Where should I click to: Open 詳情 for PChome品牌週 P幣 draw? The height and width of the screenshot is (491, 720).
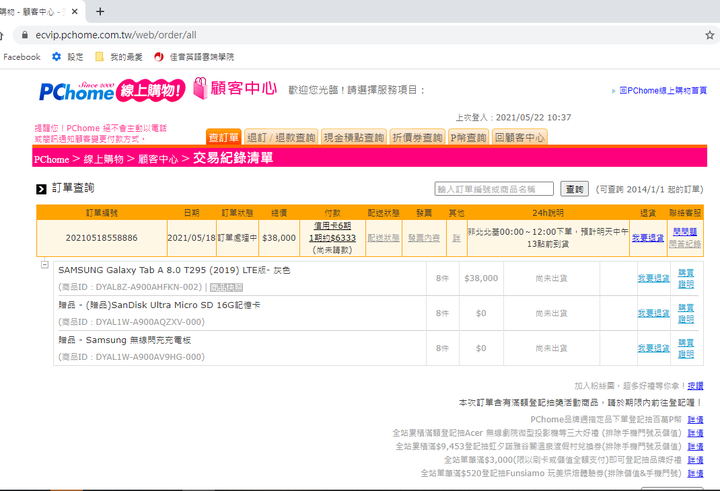(x=695, y=419)
